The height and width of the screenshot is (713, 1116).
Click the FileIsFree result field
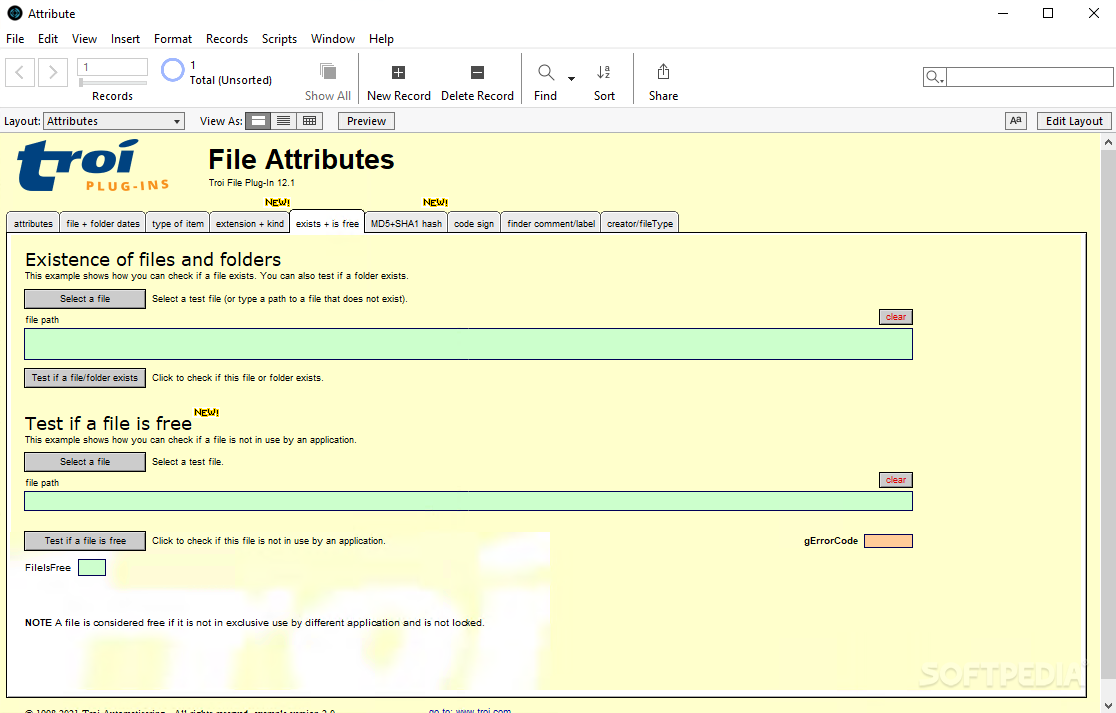point(92,567)
